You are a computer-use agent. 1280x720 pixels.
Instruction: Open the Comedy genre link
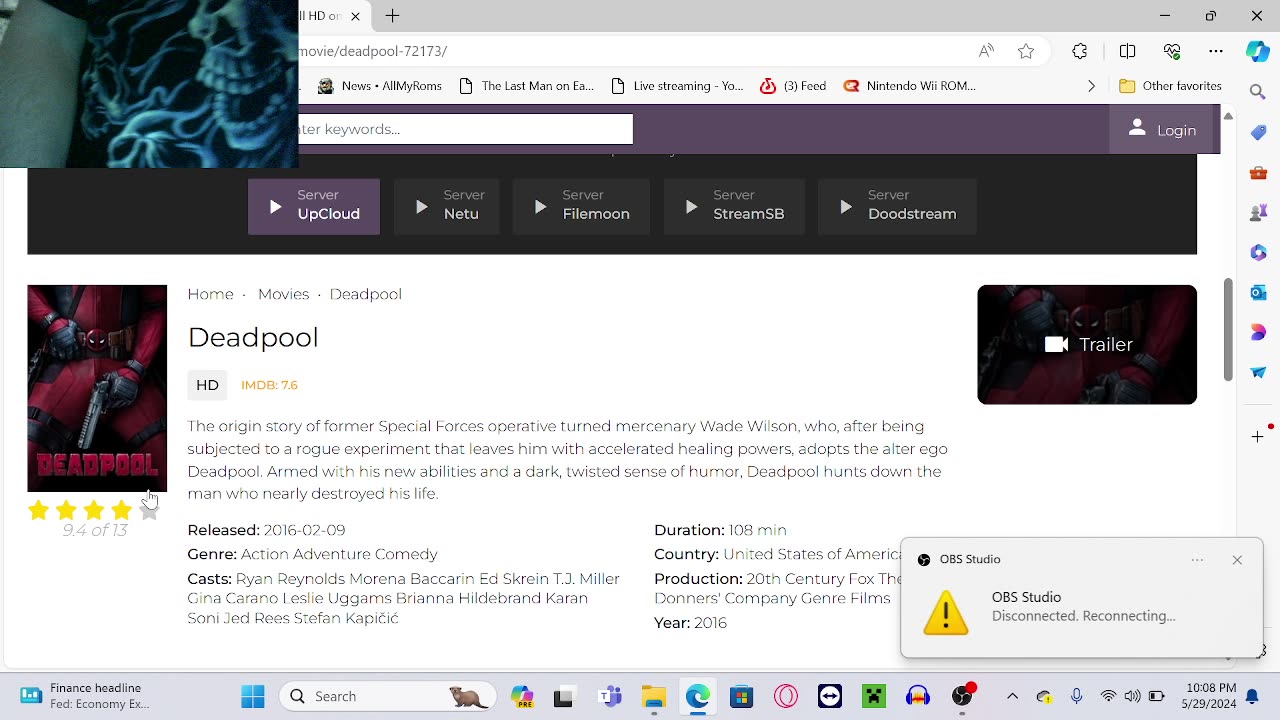pyautogui.click(x=405, y=554)
